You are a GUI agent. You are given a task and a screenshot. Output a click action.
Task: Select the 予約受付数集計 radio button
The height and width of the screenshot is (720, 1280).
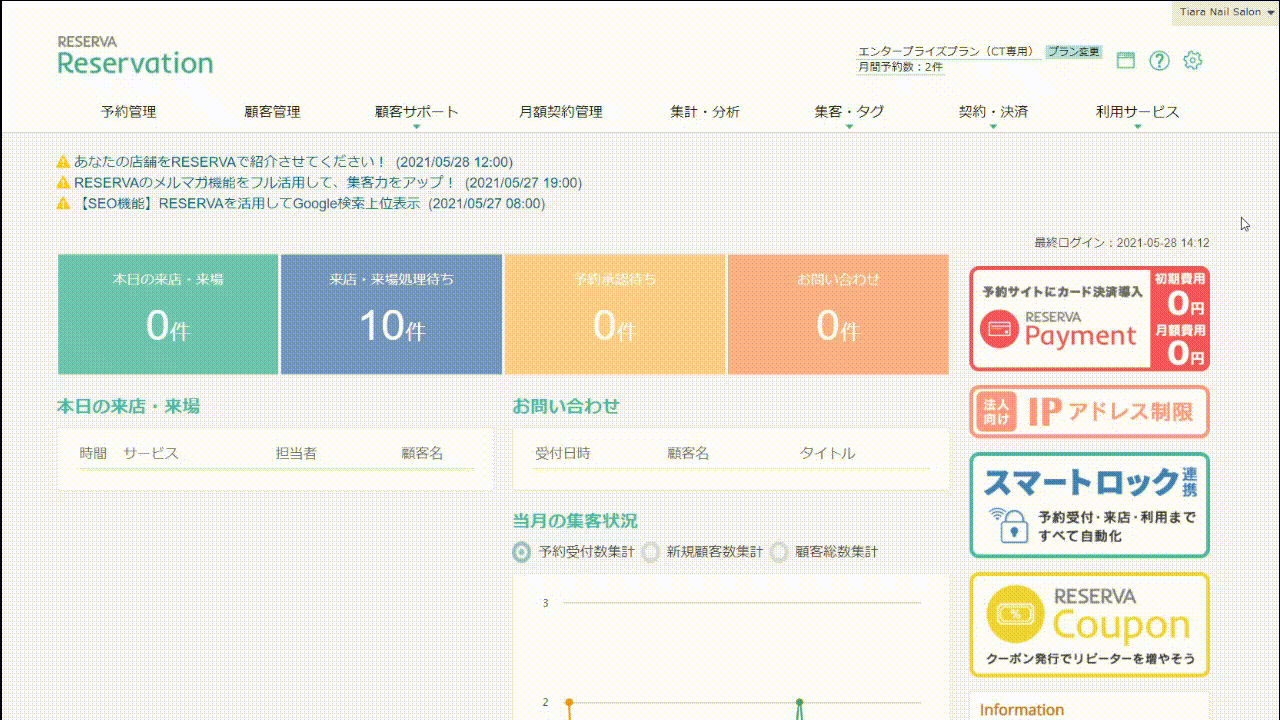coord(521,551)
